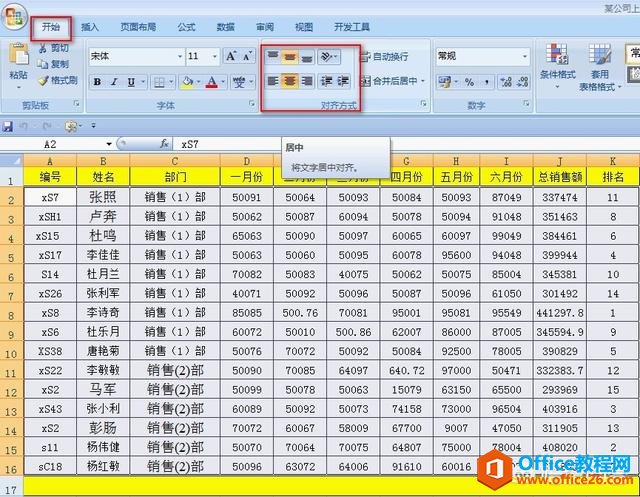Open Format as Table (套用表格格式)

click(x=600, y=67)
